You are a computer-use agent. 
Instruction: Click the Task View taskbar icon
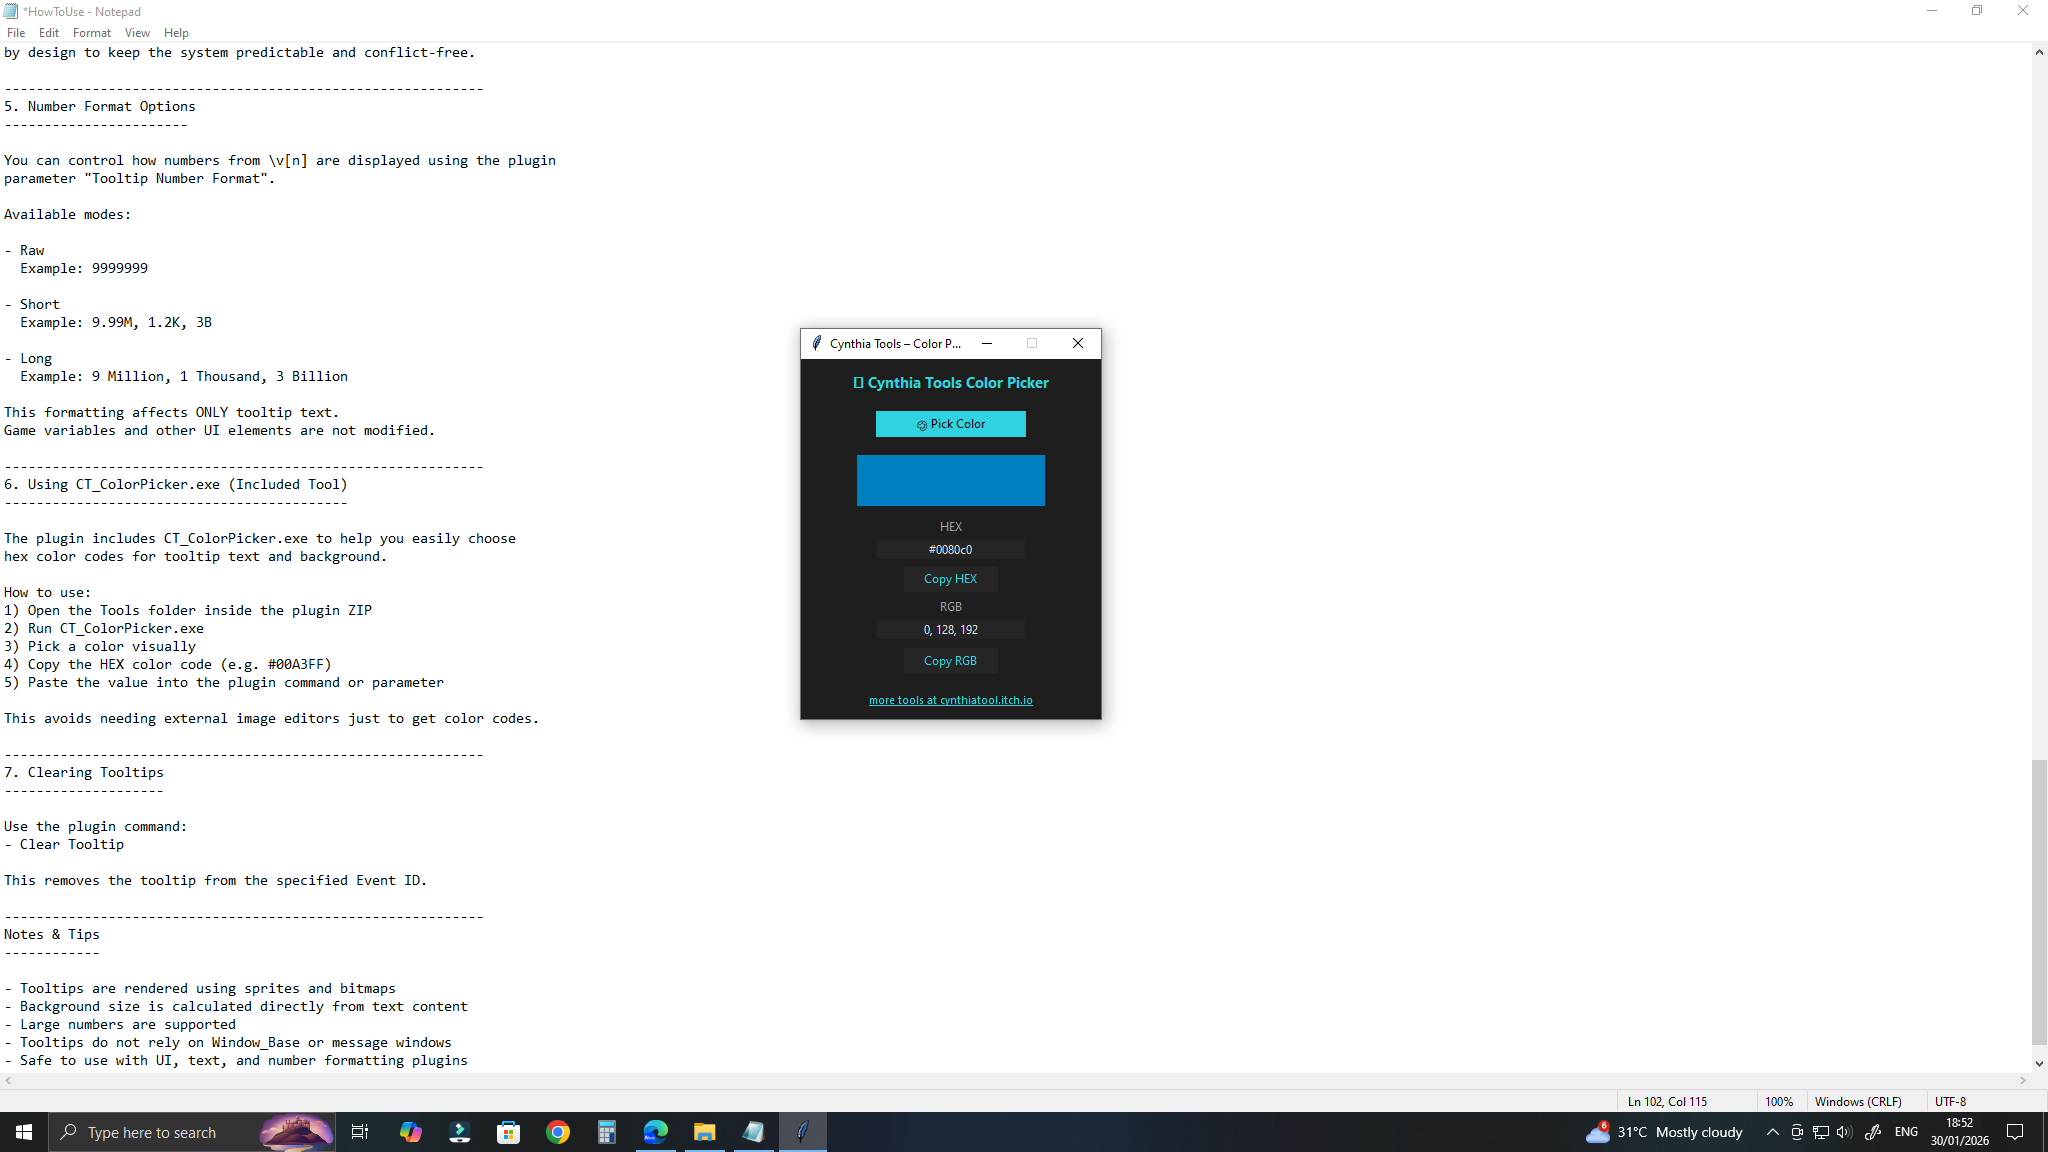tap(360, 1132)
